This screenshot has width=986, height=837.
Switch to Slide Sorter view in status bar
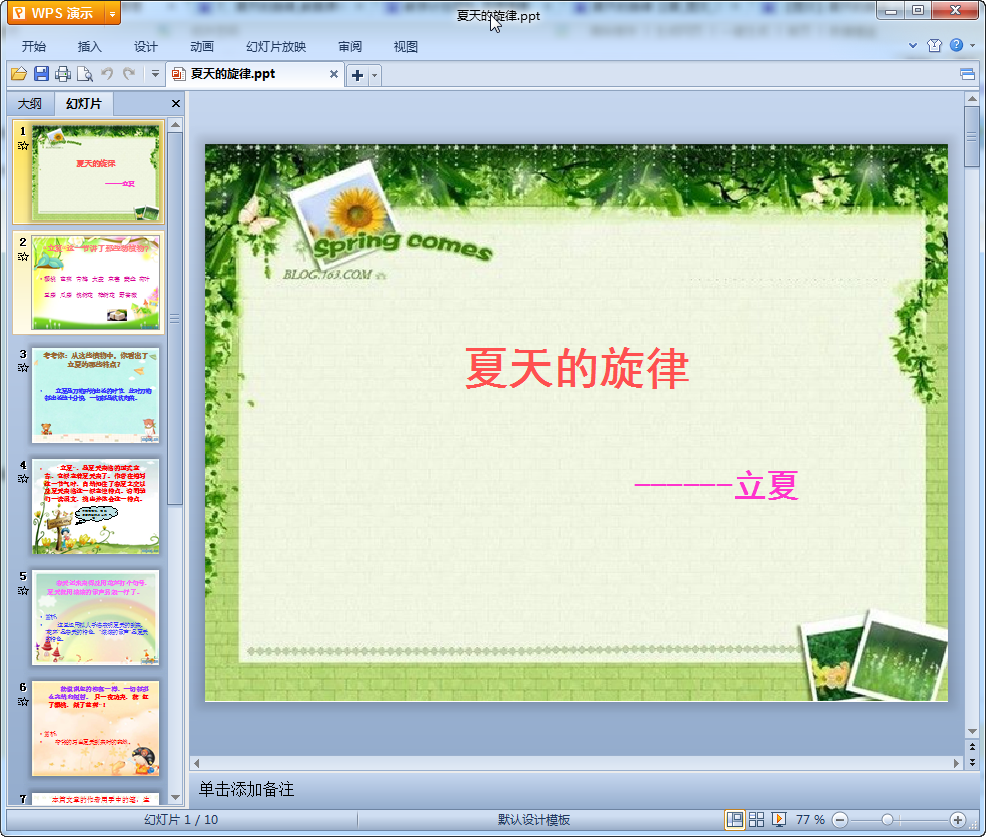click(756, 819)
